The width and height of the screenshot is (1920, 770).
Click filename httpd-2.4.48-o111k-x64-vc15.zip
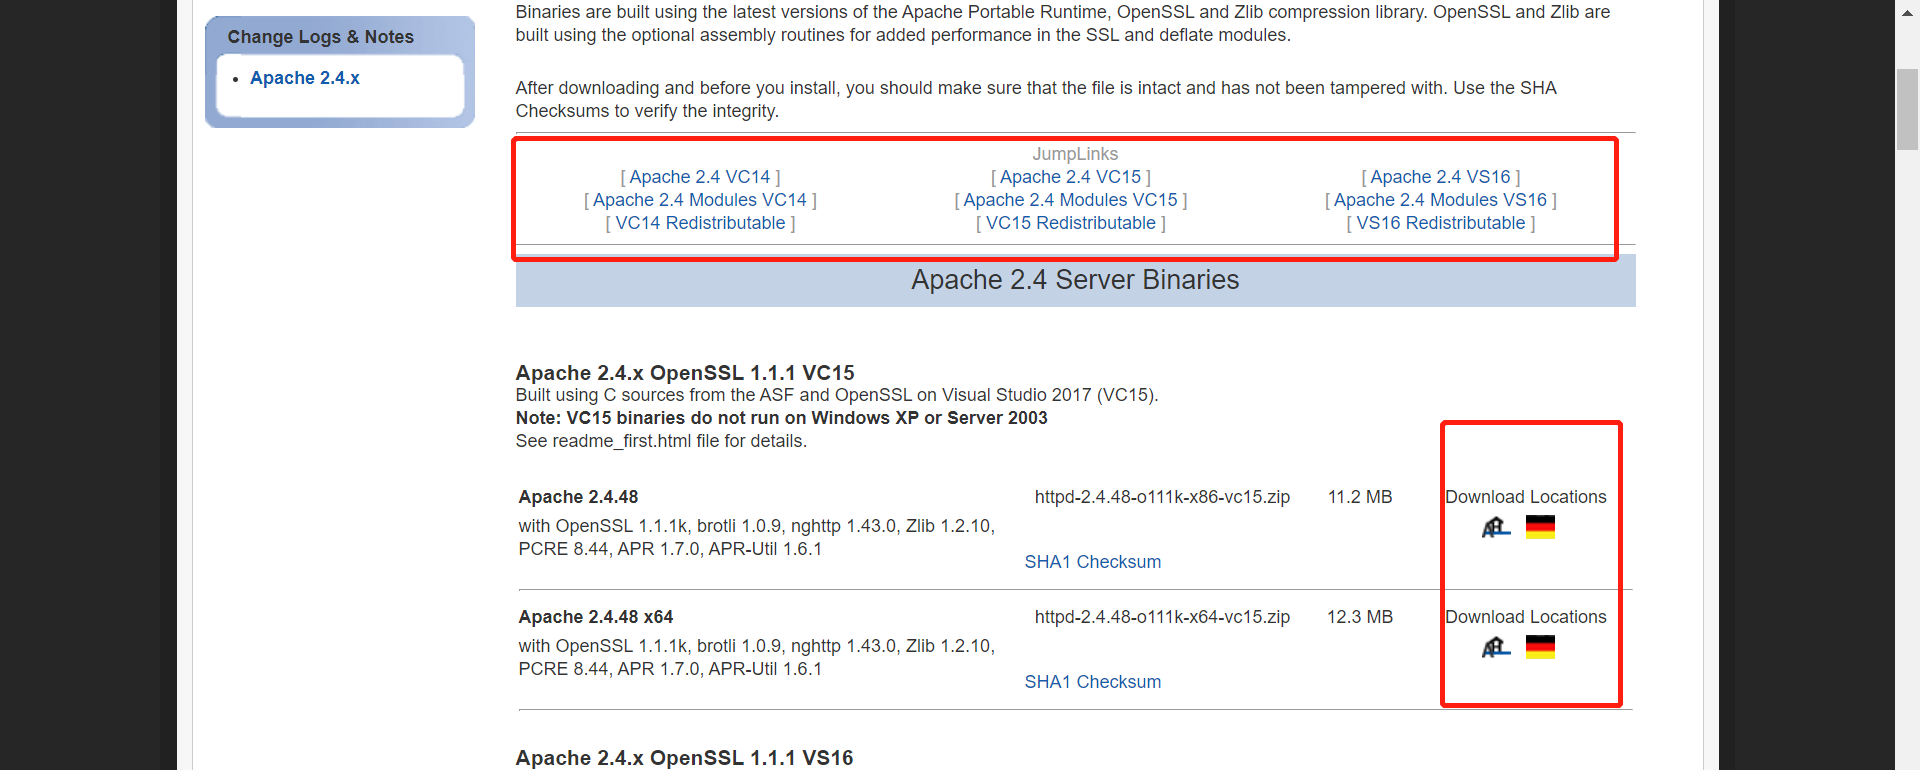pyautogui.click(x=1162, y=617)
